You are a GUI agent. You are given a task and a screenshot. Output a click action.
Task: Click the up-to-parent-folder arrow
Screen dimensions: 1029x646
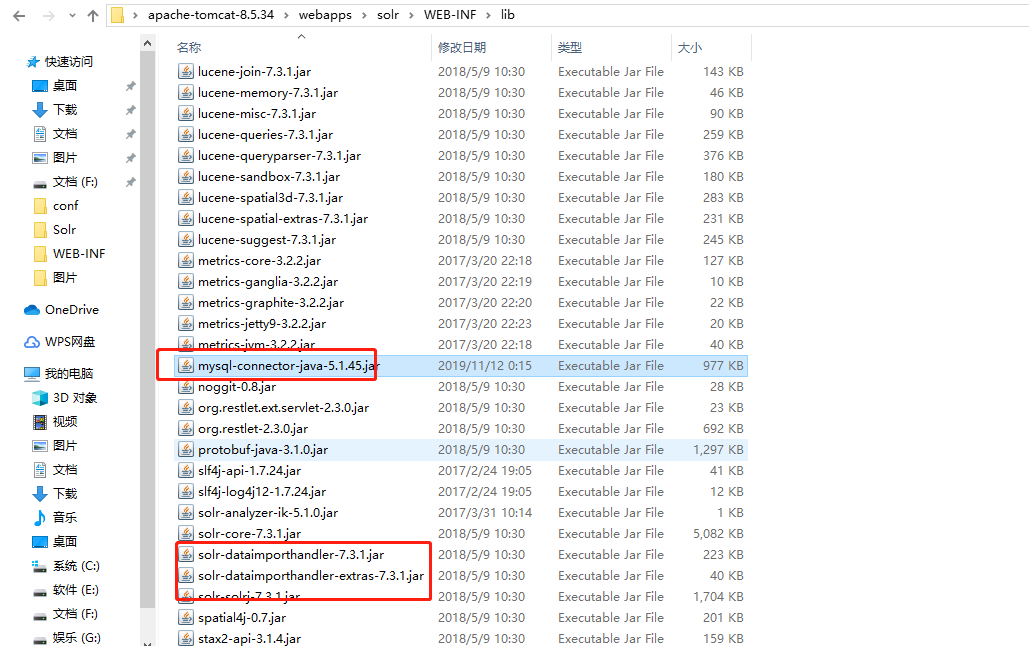click(x=92, y=15)
